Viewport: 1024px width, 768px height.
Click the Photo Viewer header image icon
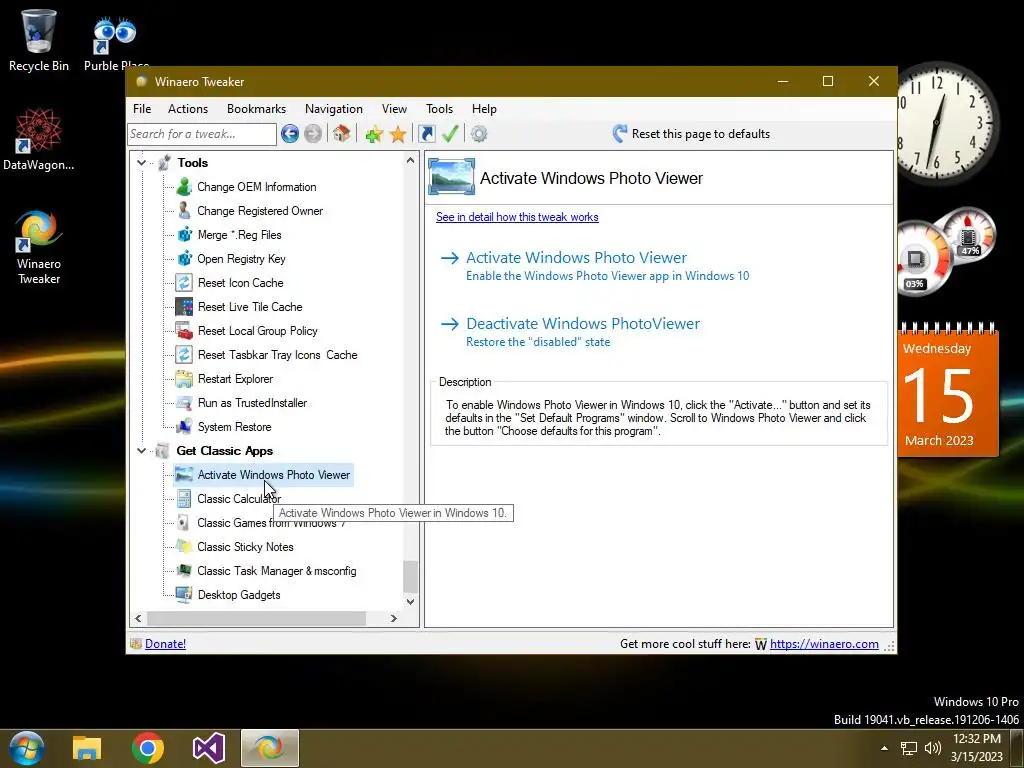click(x=451, y=177)
